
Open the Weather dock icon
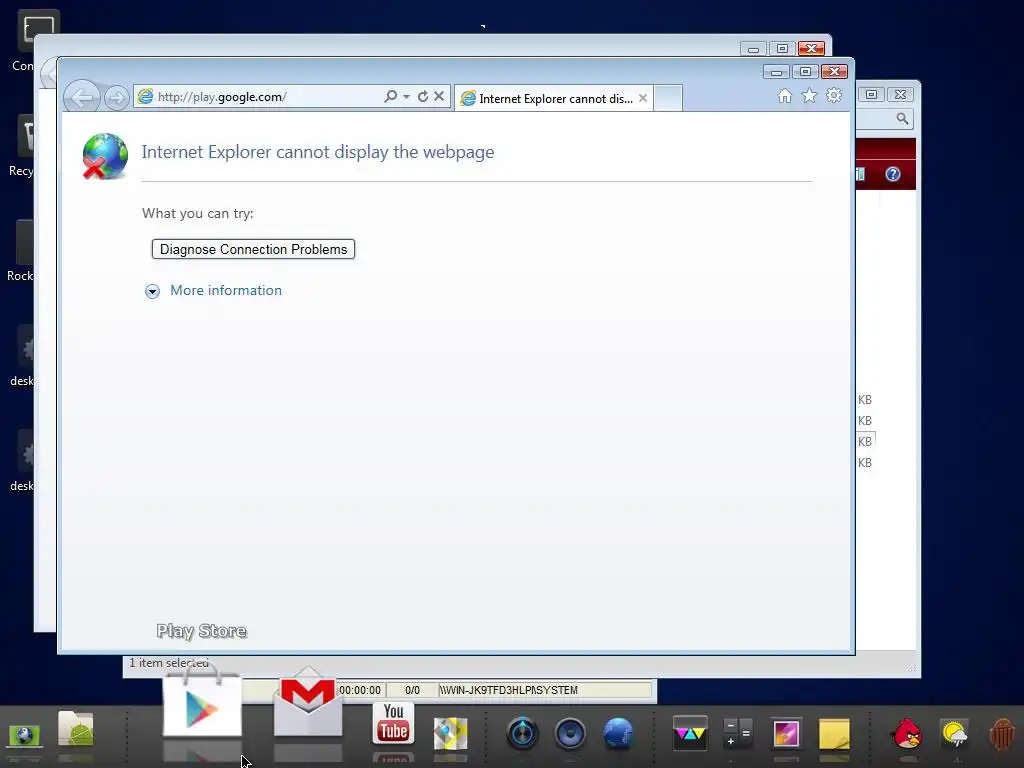point(955,733)
